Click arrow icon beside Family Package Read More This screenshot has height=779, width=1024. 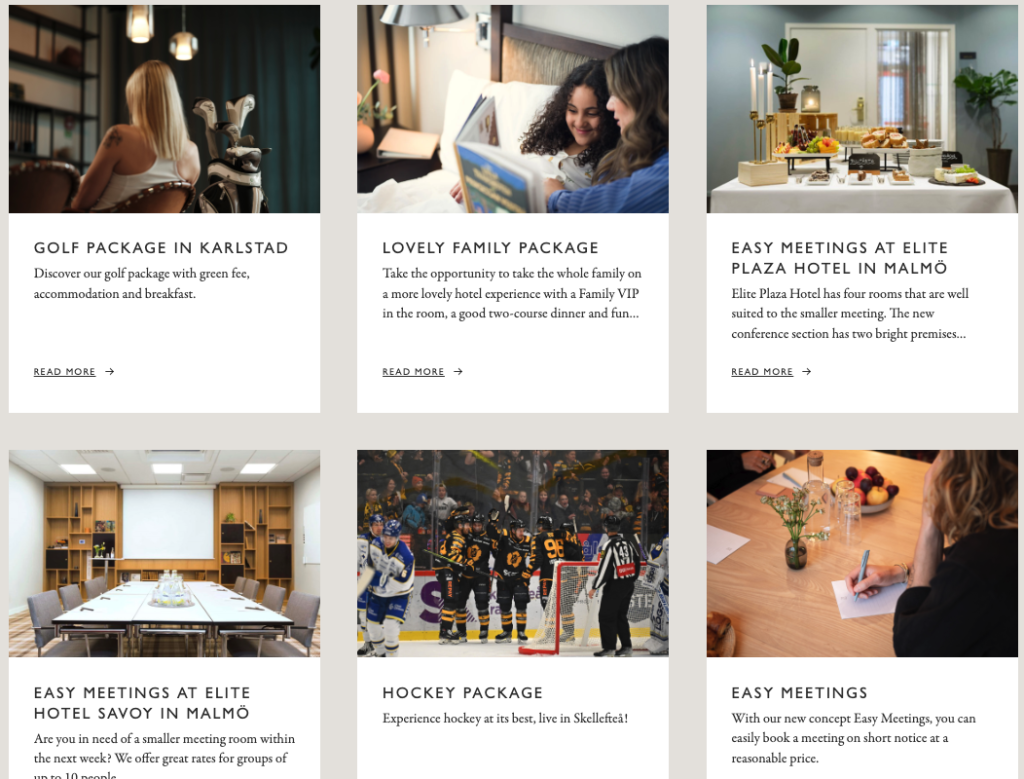click(458, 372)
